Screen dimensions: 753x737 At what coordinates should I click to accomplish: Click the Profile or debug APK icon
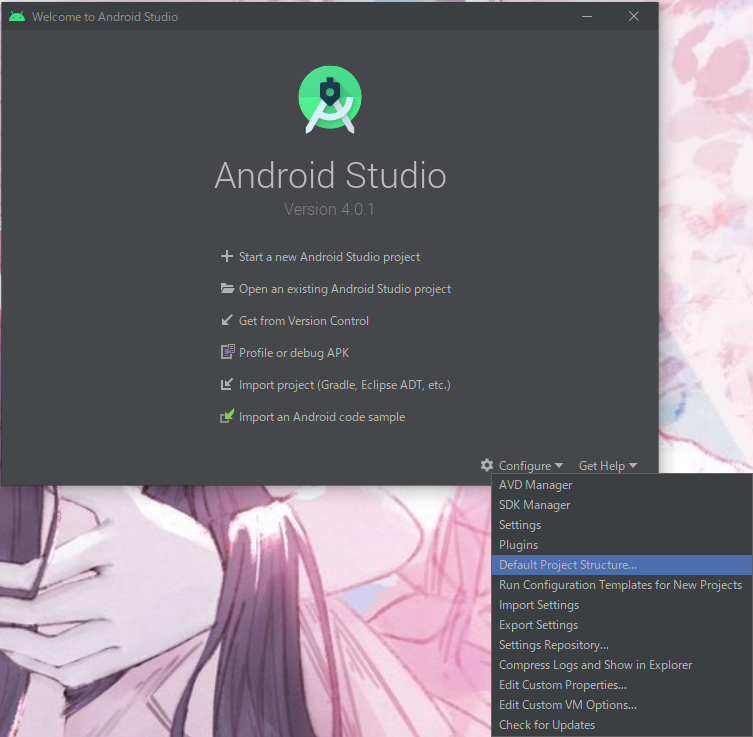coord(227,352)
